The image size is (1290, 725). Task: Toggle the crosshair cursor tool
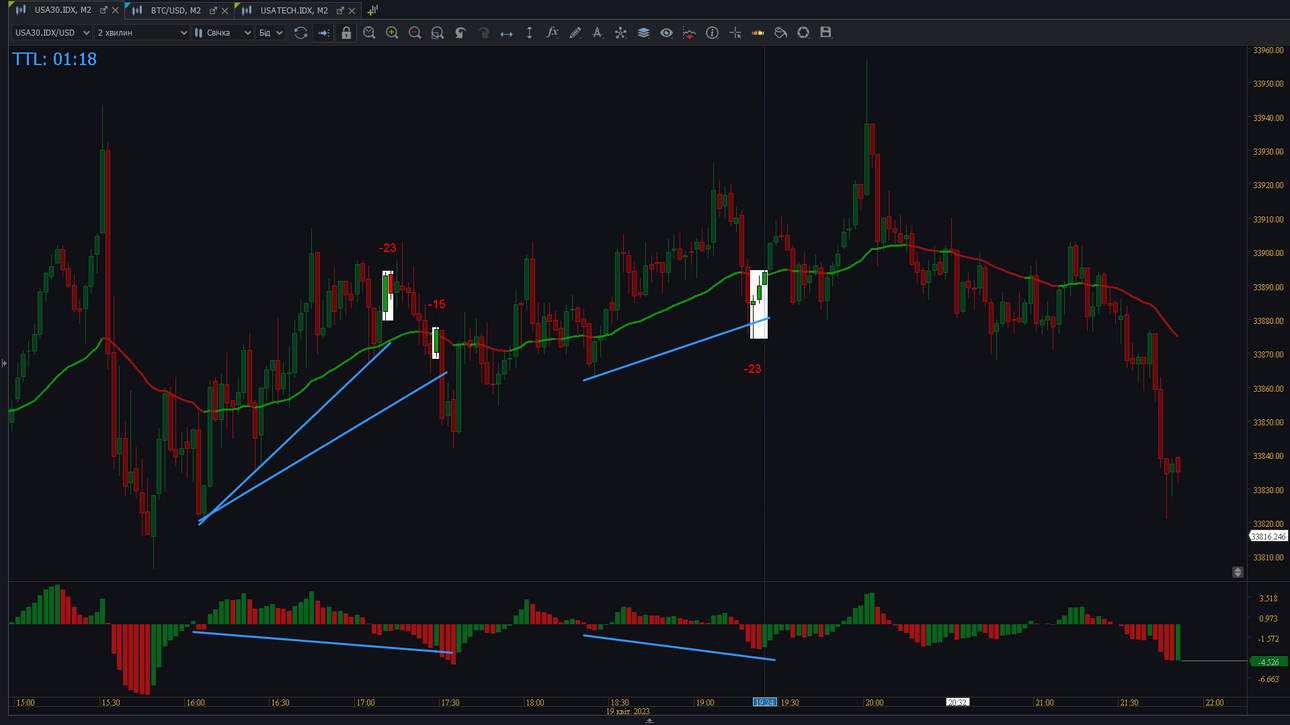click(735, 33)
